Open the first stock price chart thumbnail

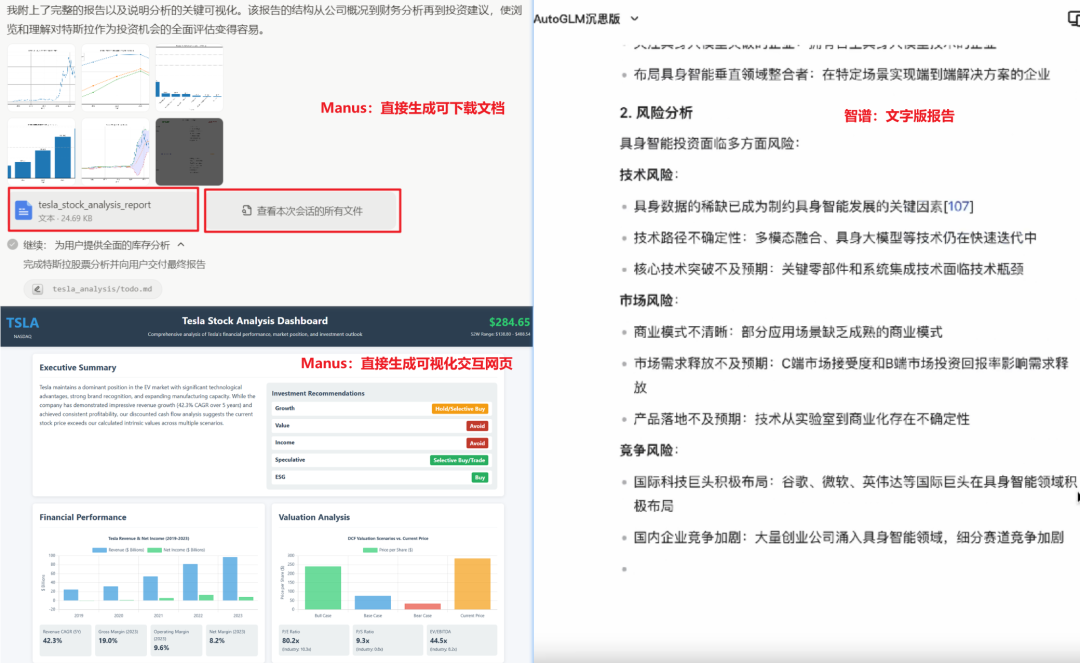(40, 77)
